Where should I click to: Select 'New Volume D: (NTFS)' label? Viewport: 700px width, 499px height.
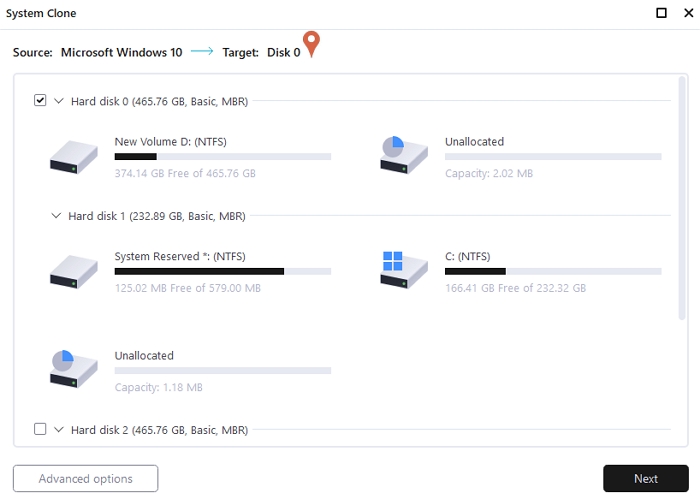171,142
